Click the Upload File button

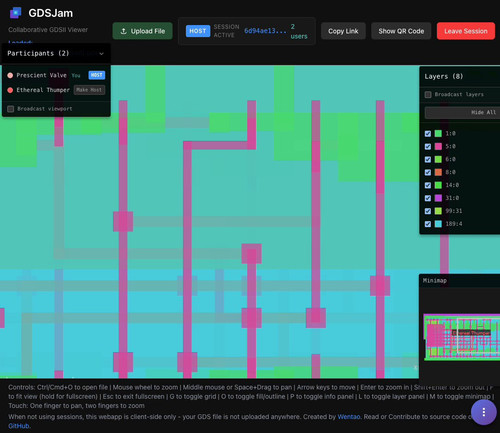pyautogui.click(x=142, y=31)
